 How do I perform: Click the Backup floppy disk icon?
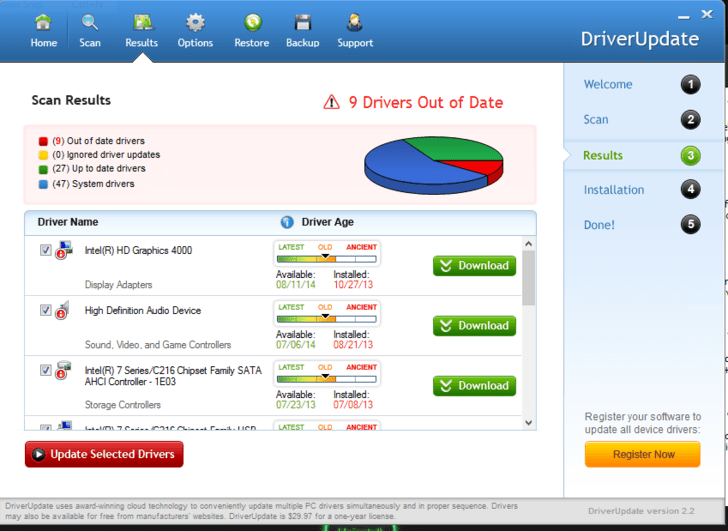pos(303,22)
